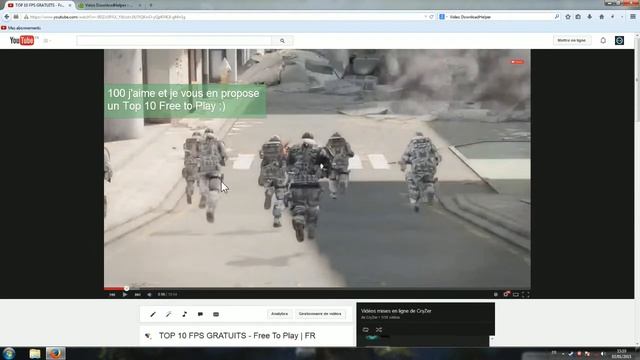The width and height of the screenshot is (640, 360).
Task: Click the Firefox taskbar icon
Action: tap(55, 353)
